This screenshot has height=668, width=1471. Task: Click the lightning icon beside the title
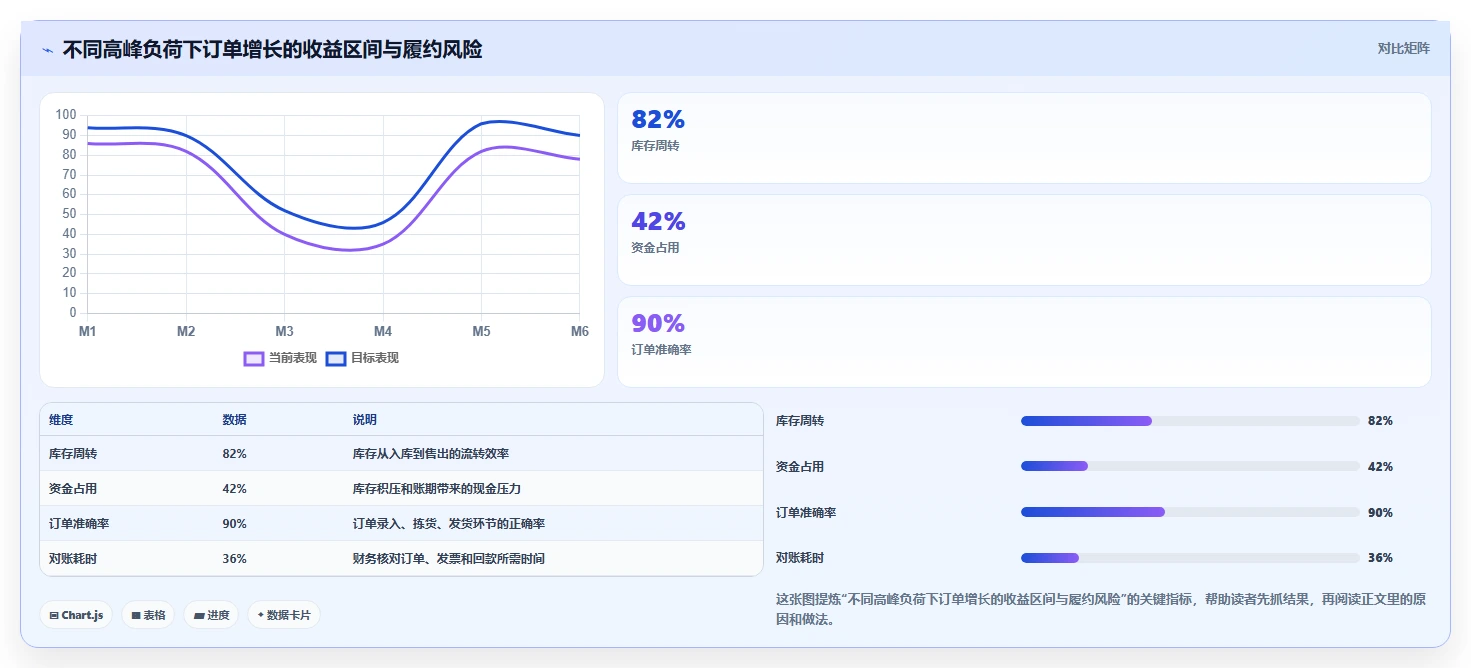tap(47, 49)
